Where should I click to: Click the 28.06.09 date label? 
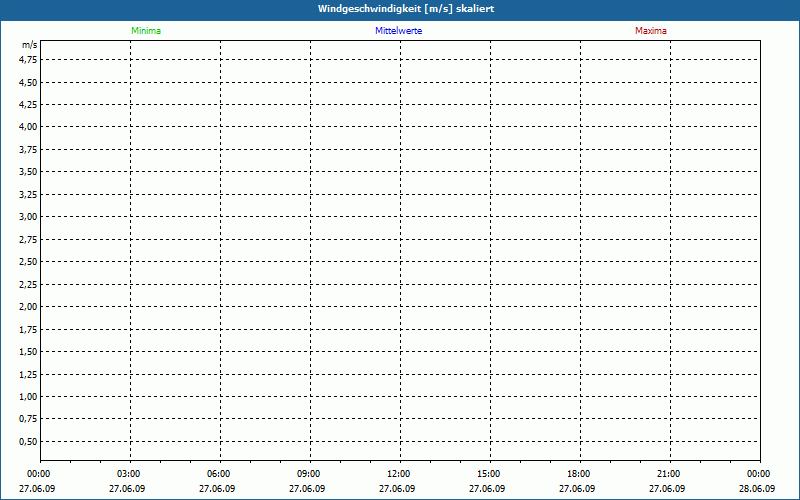[x=757, y=489]
